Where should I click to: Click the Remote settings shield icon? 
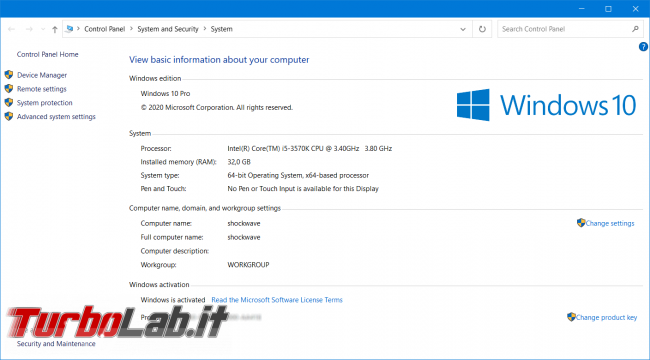(9, 88)
